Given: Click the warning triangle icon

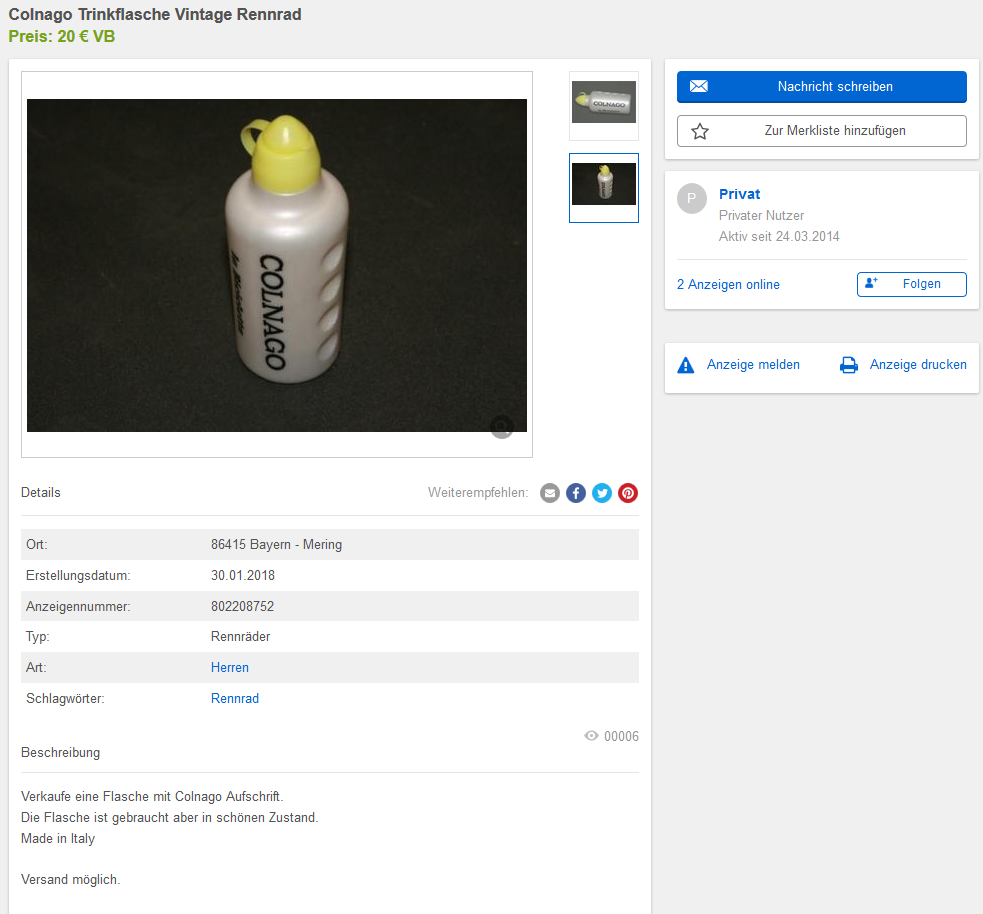Looking at the screenshot, I should (x=686, y=365).
